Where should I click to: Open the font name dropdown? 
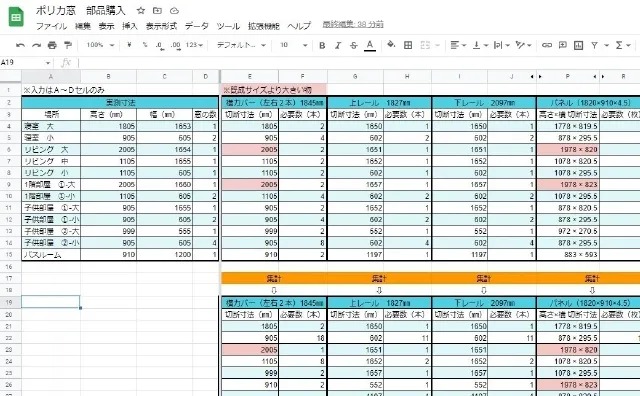(x=241, y=45)
